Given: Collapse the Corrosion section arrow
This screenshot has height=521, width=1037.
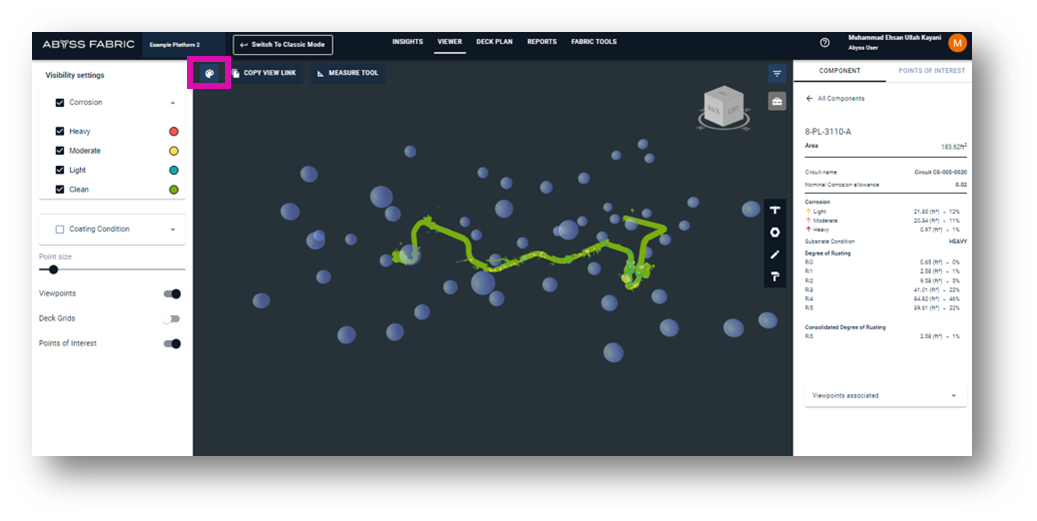Looking at the screenshot, I should 172,103.
